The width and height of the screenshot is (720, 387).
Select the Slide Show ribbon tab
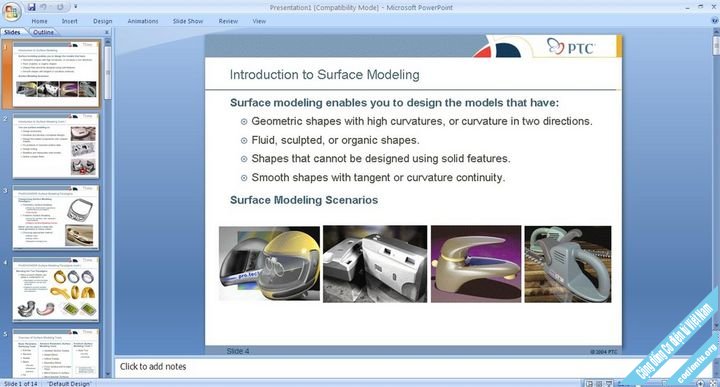pos(188,21)
